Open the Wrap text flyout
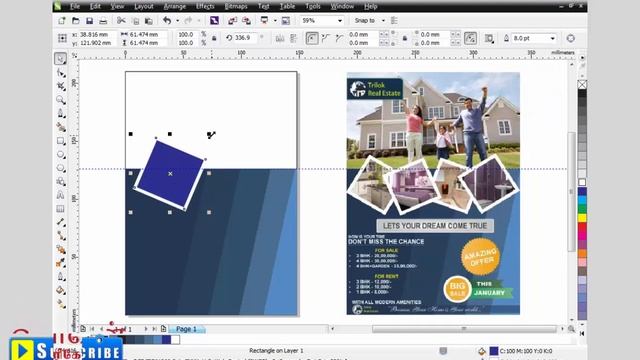Screen dimensions: 640x360 pyautogui.click(x=489, y=38)
